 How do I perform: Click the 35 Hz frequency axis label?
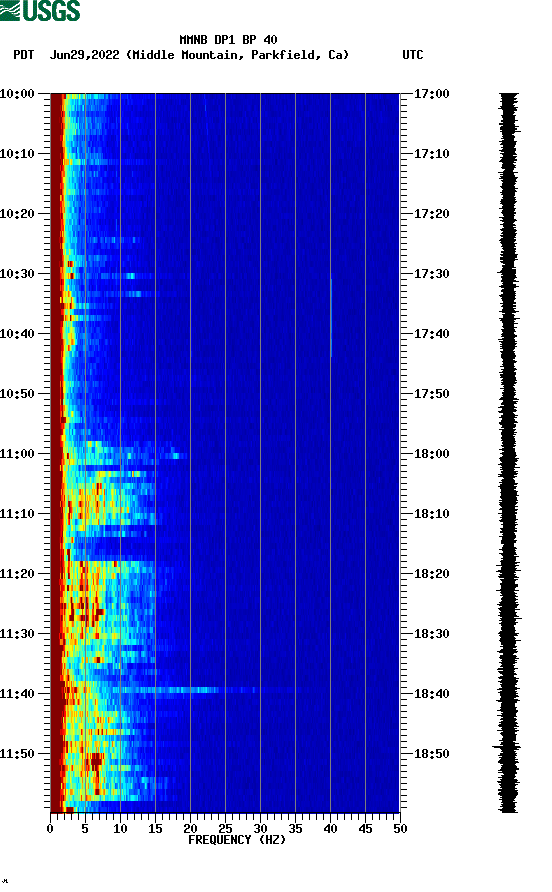(295, 828)
